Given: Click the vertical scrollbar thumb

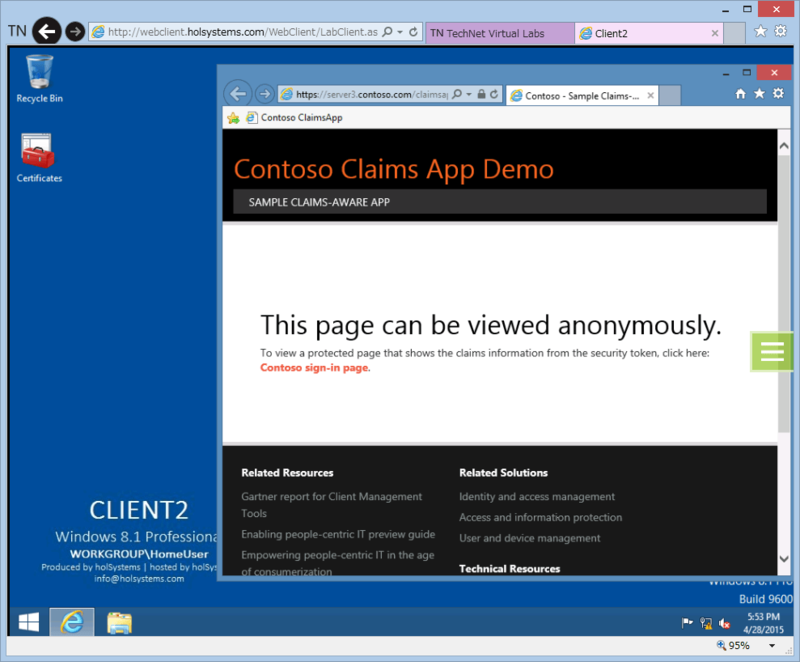Looking at the screenshot, I should (784, 293).
